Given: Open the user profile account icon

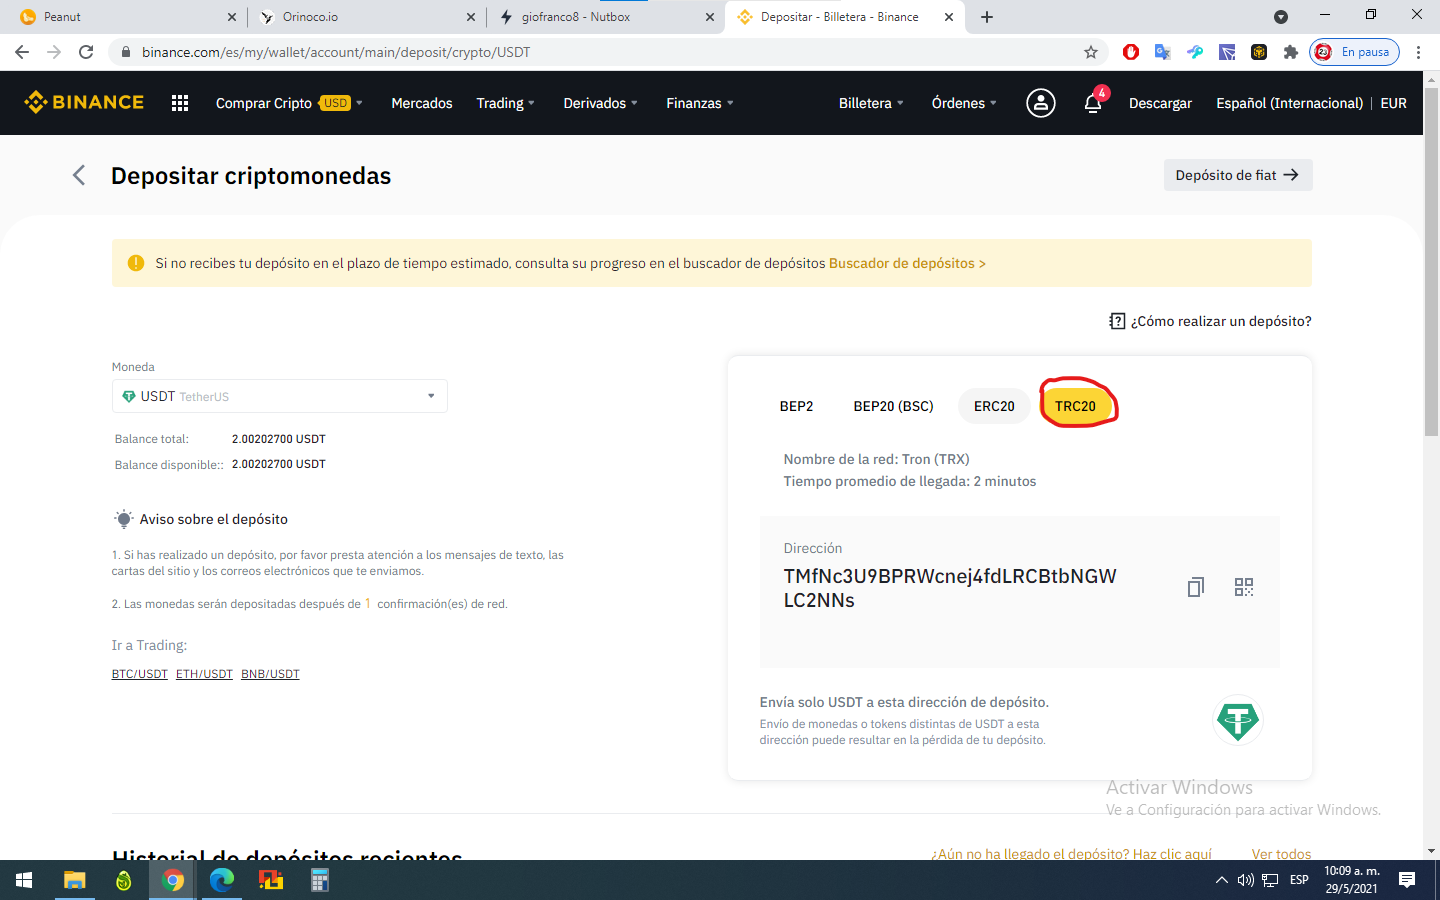Looking at the screenshot, I should pos(1041,103).
